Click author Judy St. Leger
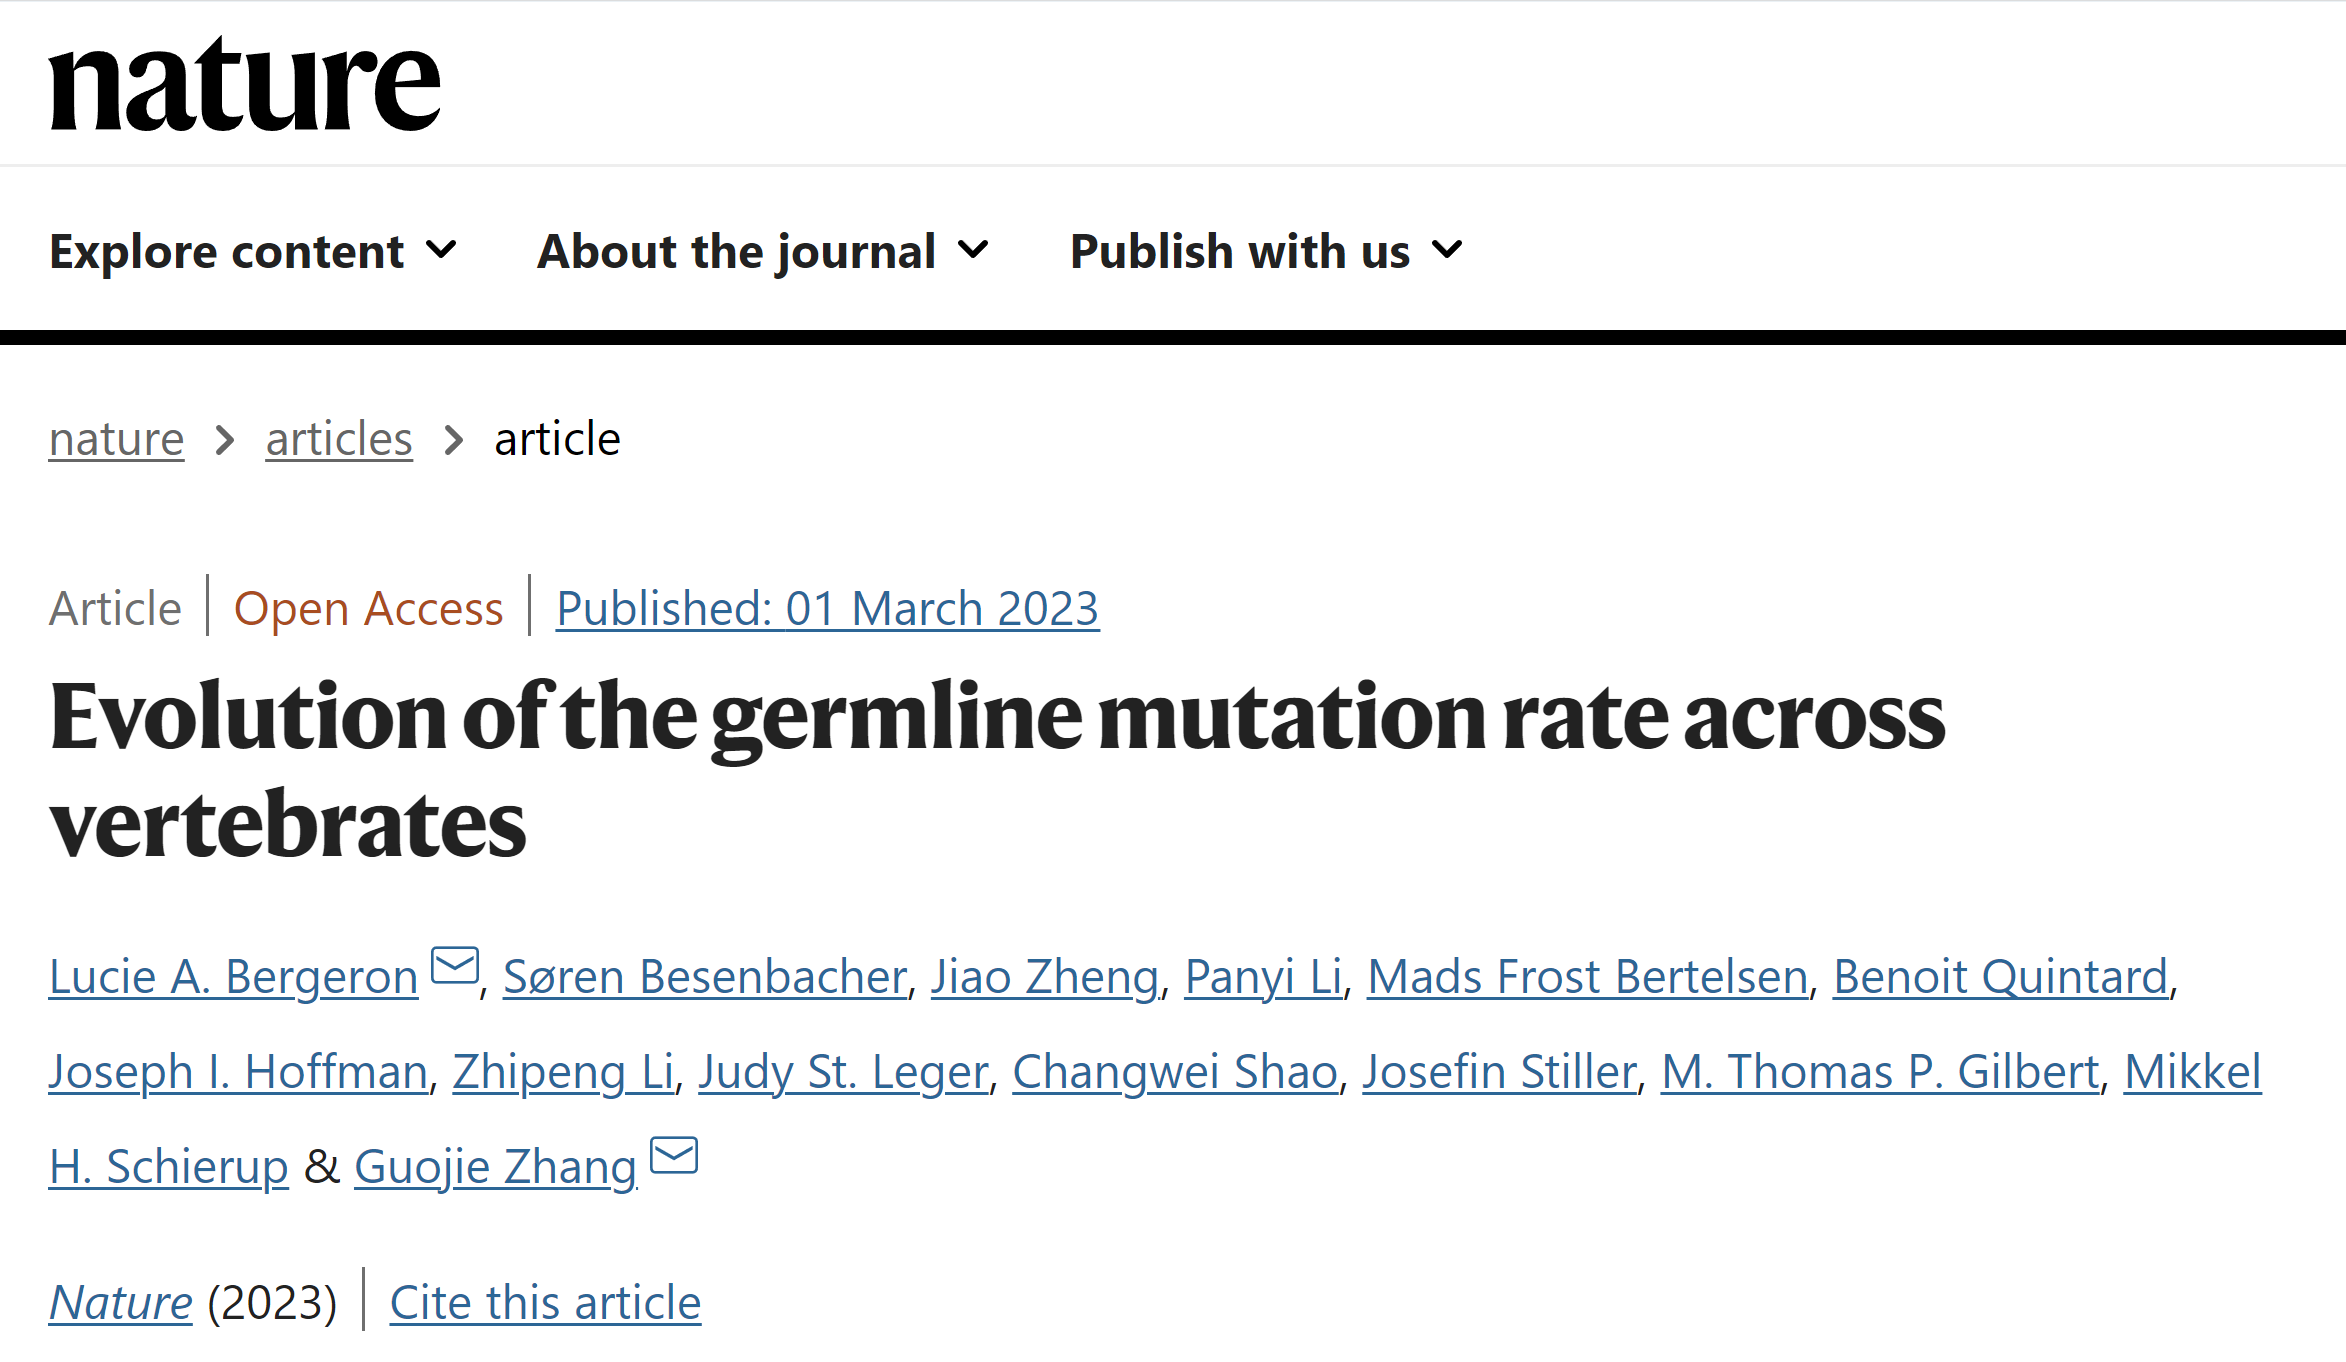This screenshot has width=2346, height=1362. (x=844, y=1071)
